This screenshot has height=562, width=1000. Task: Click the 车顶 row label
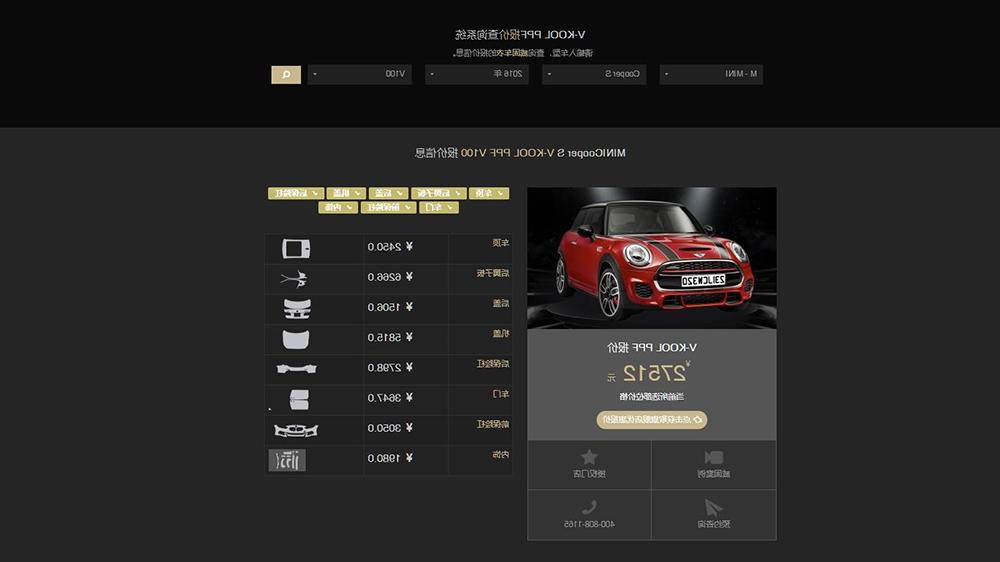501,243
